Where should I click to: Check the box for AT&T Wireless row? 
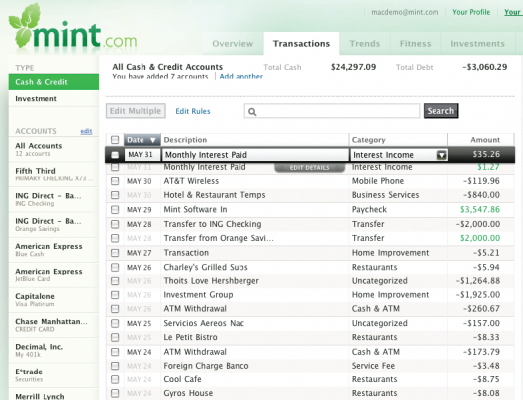click(x=115, y=181)
